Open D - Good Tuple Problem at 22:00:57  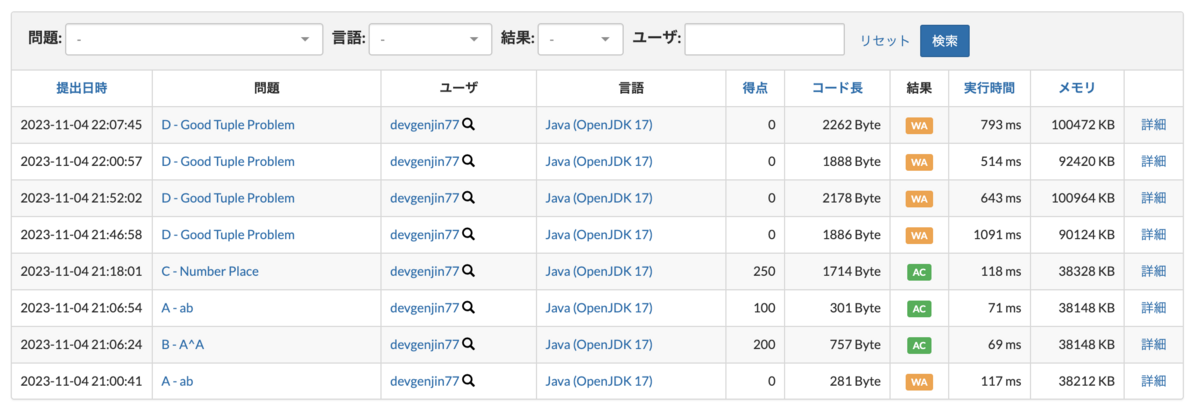pyautogui.click(x=228, y=161)
